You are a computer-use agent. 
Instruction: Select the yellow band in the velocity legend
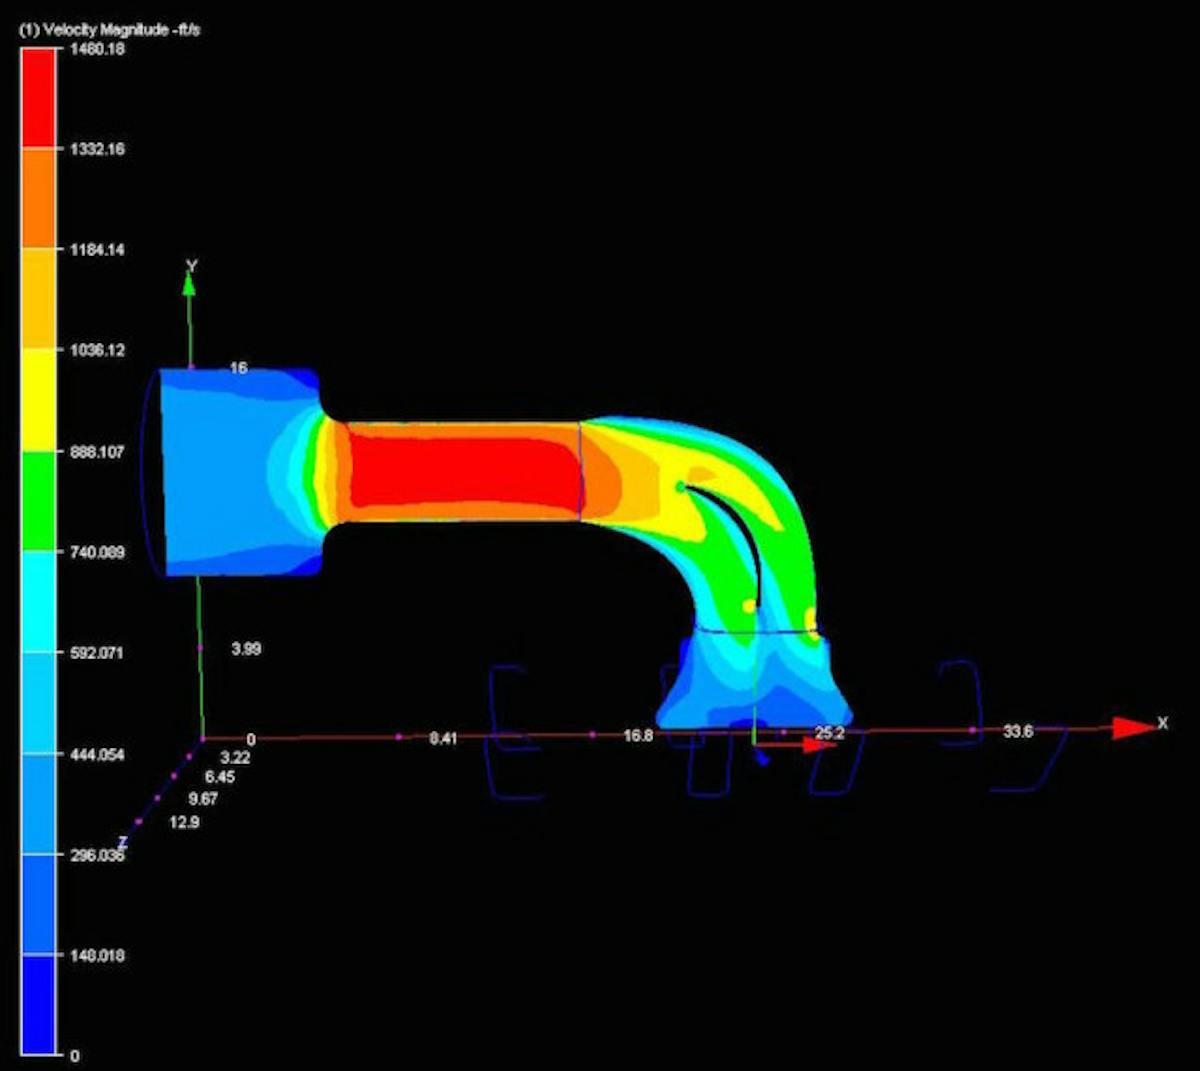click(x=39, y=400)
